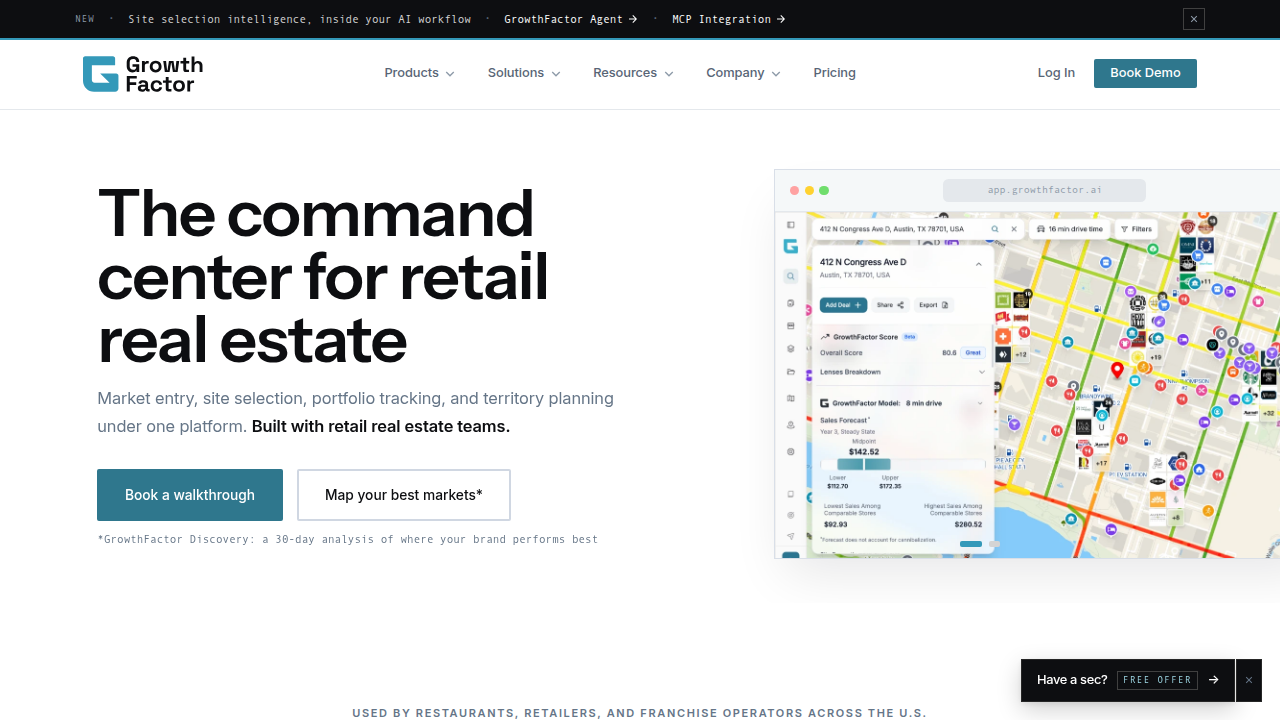Image resolution: width=1280 pixels, height=720 pixels.
Task: Click the GrowthFactor logo in header
Action: (143, 74)
